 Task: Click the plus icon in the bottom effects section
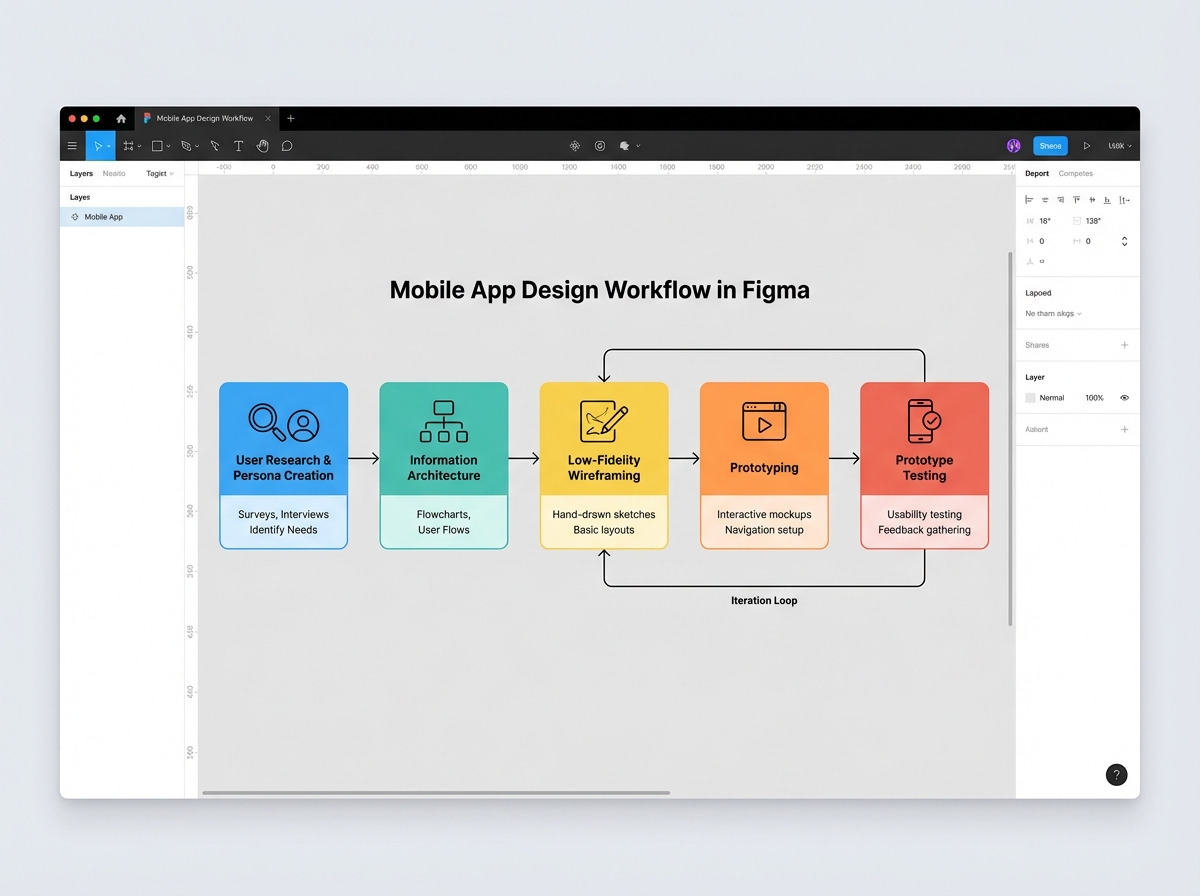[x=1124, y=429]
